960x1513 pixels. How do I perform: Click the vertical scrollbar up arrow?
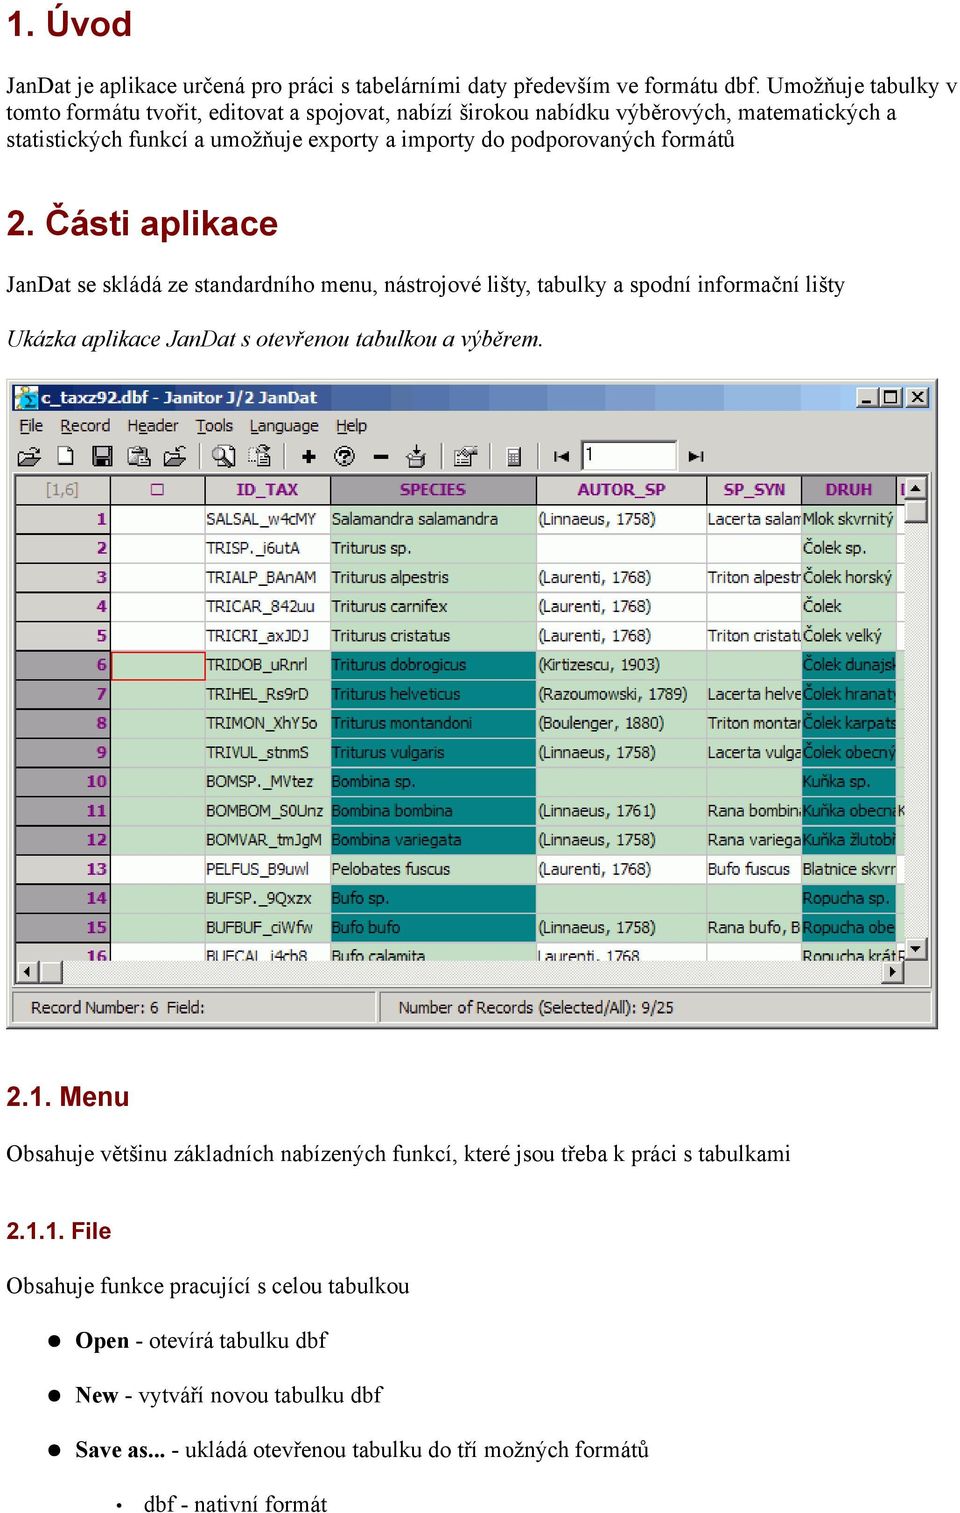click(x=916, y=487)
